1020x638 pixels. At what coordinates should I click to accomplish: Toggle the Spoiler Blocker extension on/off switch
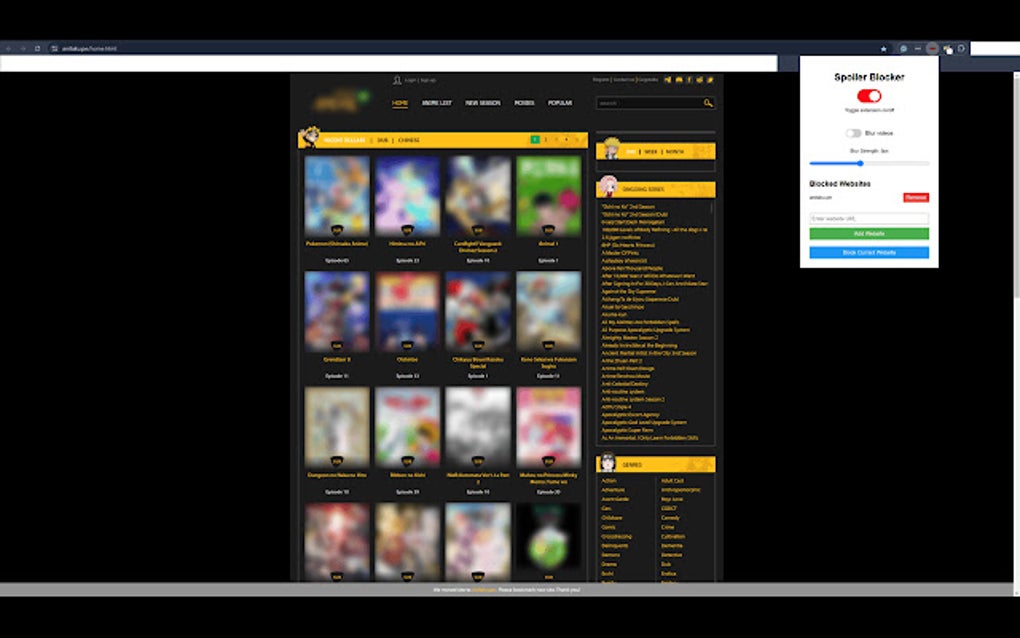pyautogui.click(x=867, y=96)
